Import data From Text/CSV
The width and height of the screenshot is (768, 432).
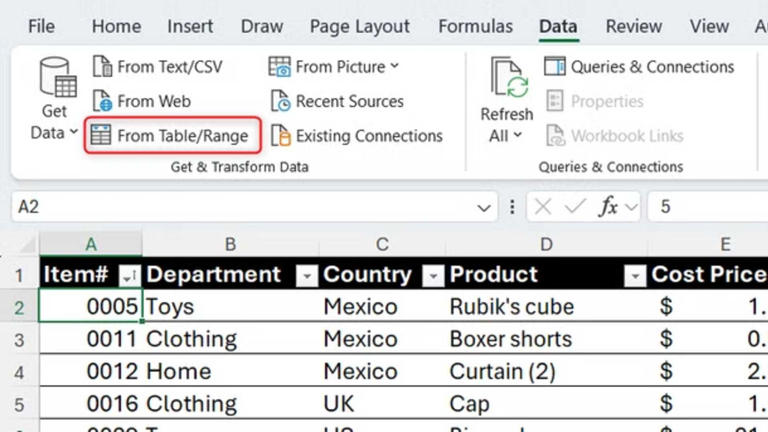157,67
